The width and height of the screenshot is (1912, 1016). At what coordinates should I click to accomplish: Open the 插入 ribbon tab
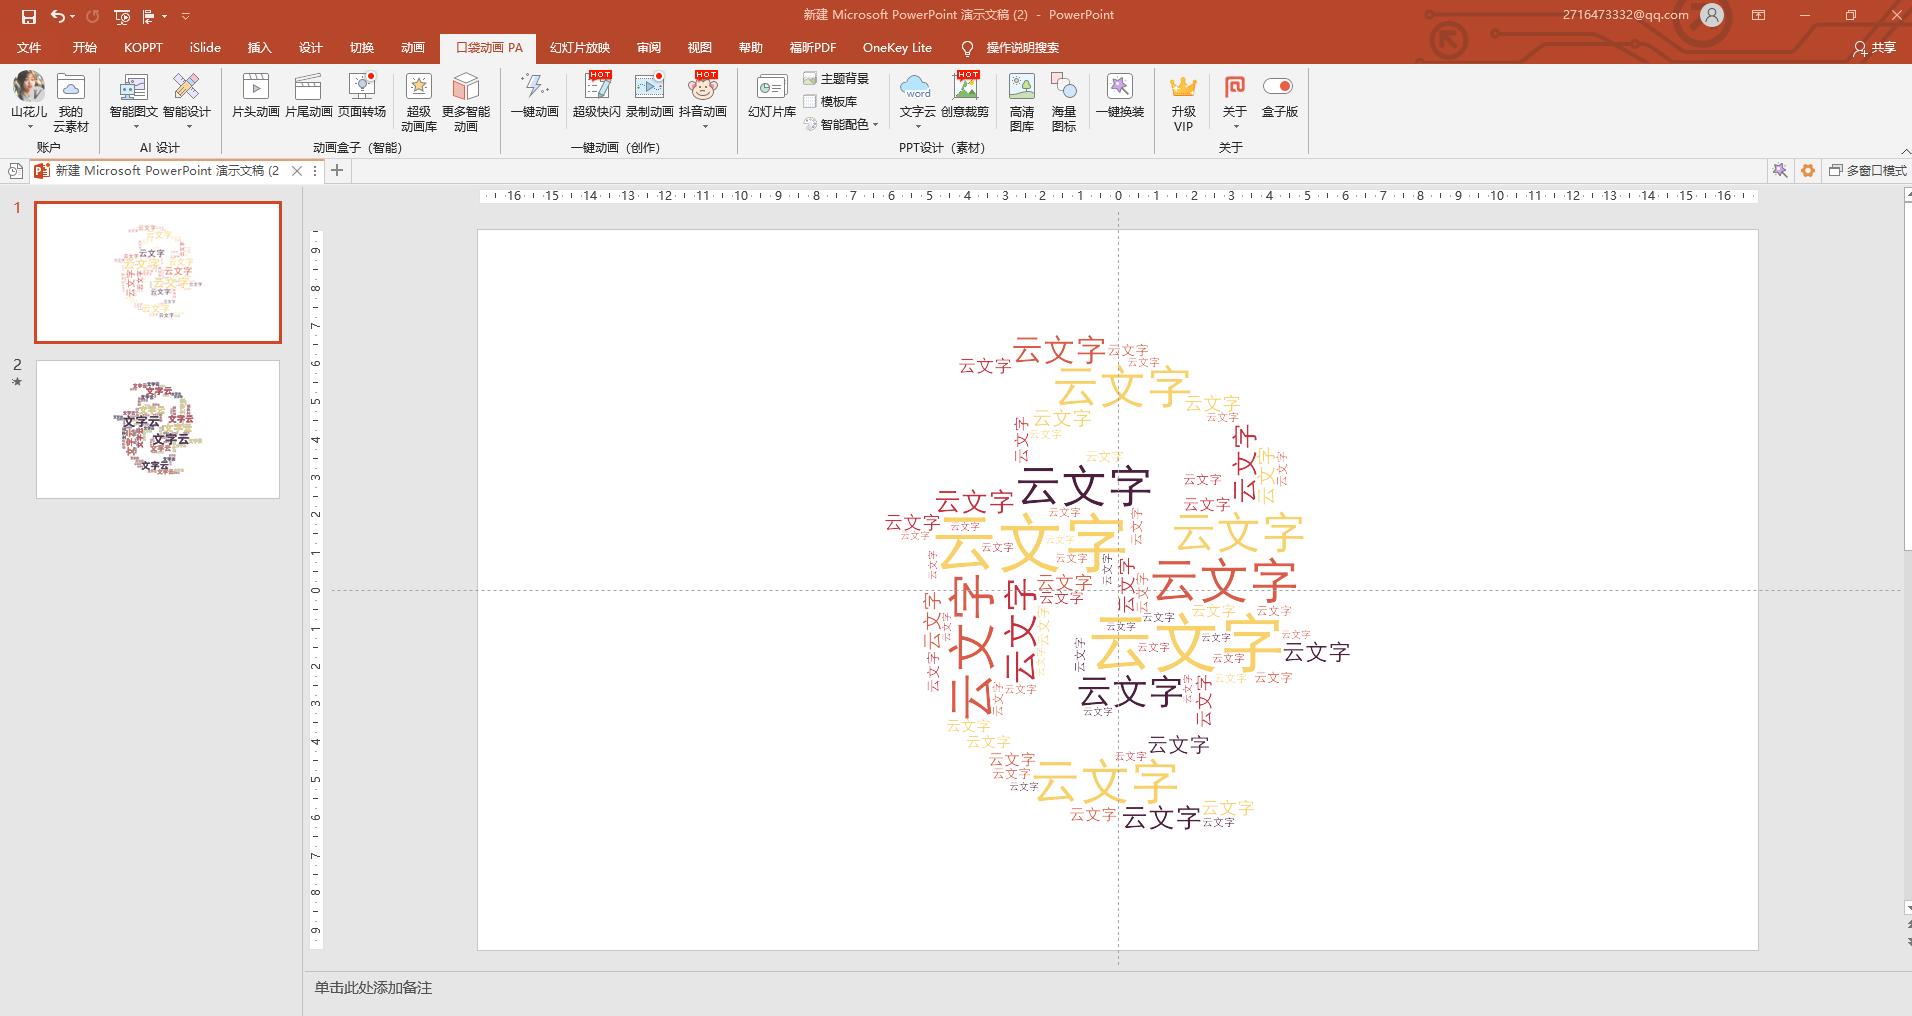click(x=259, y=47)
